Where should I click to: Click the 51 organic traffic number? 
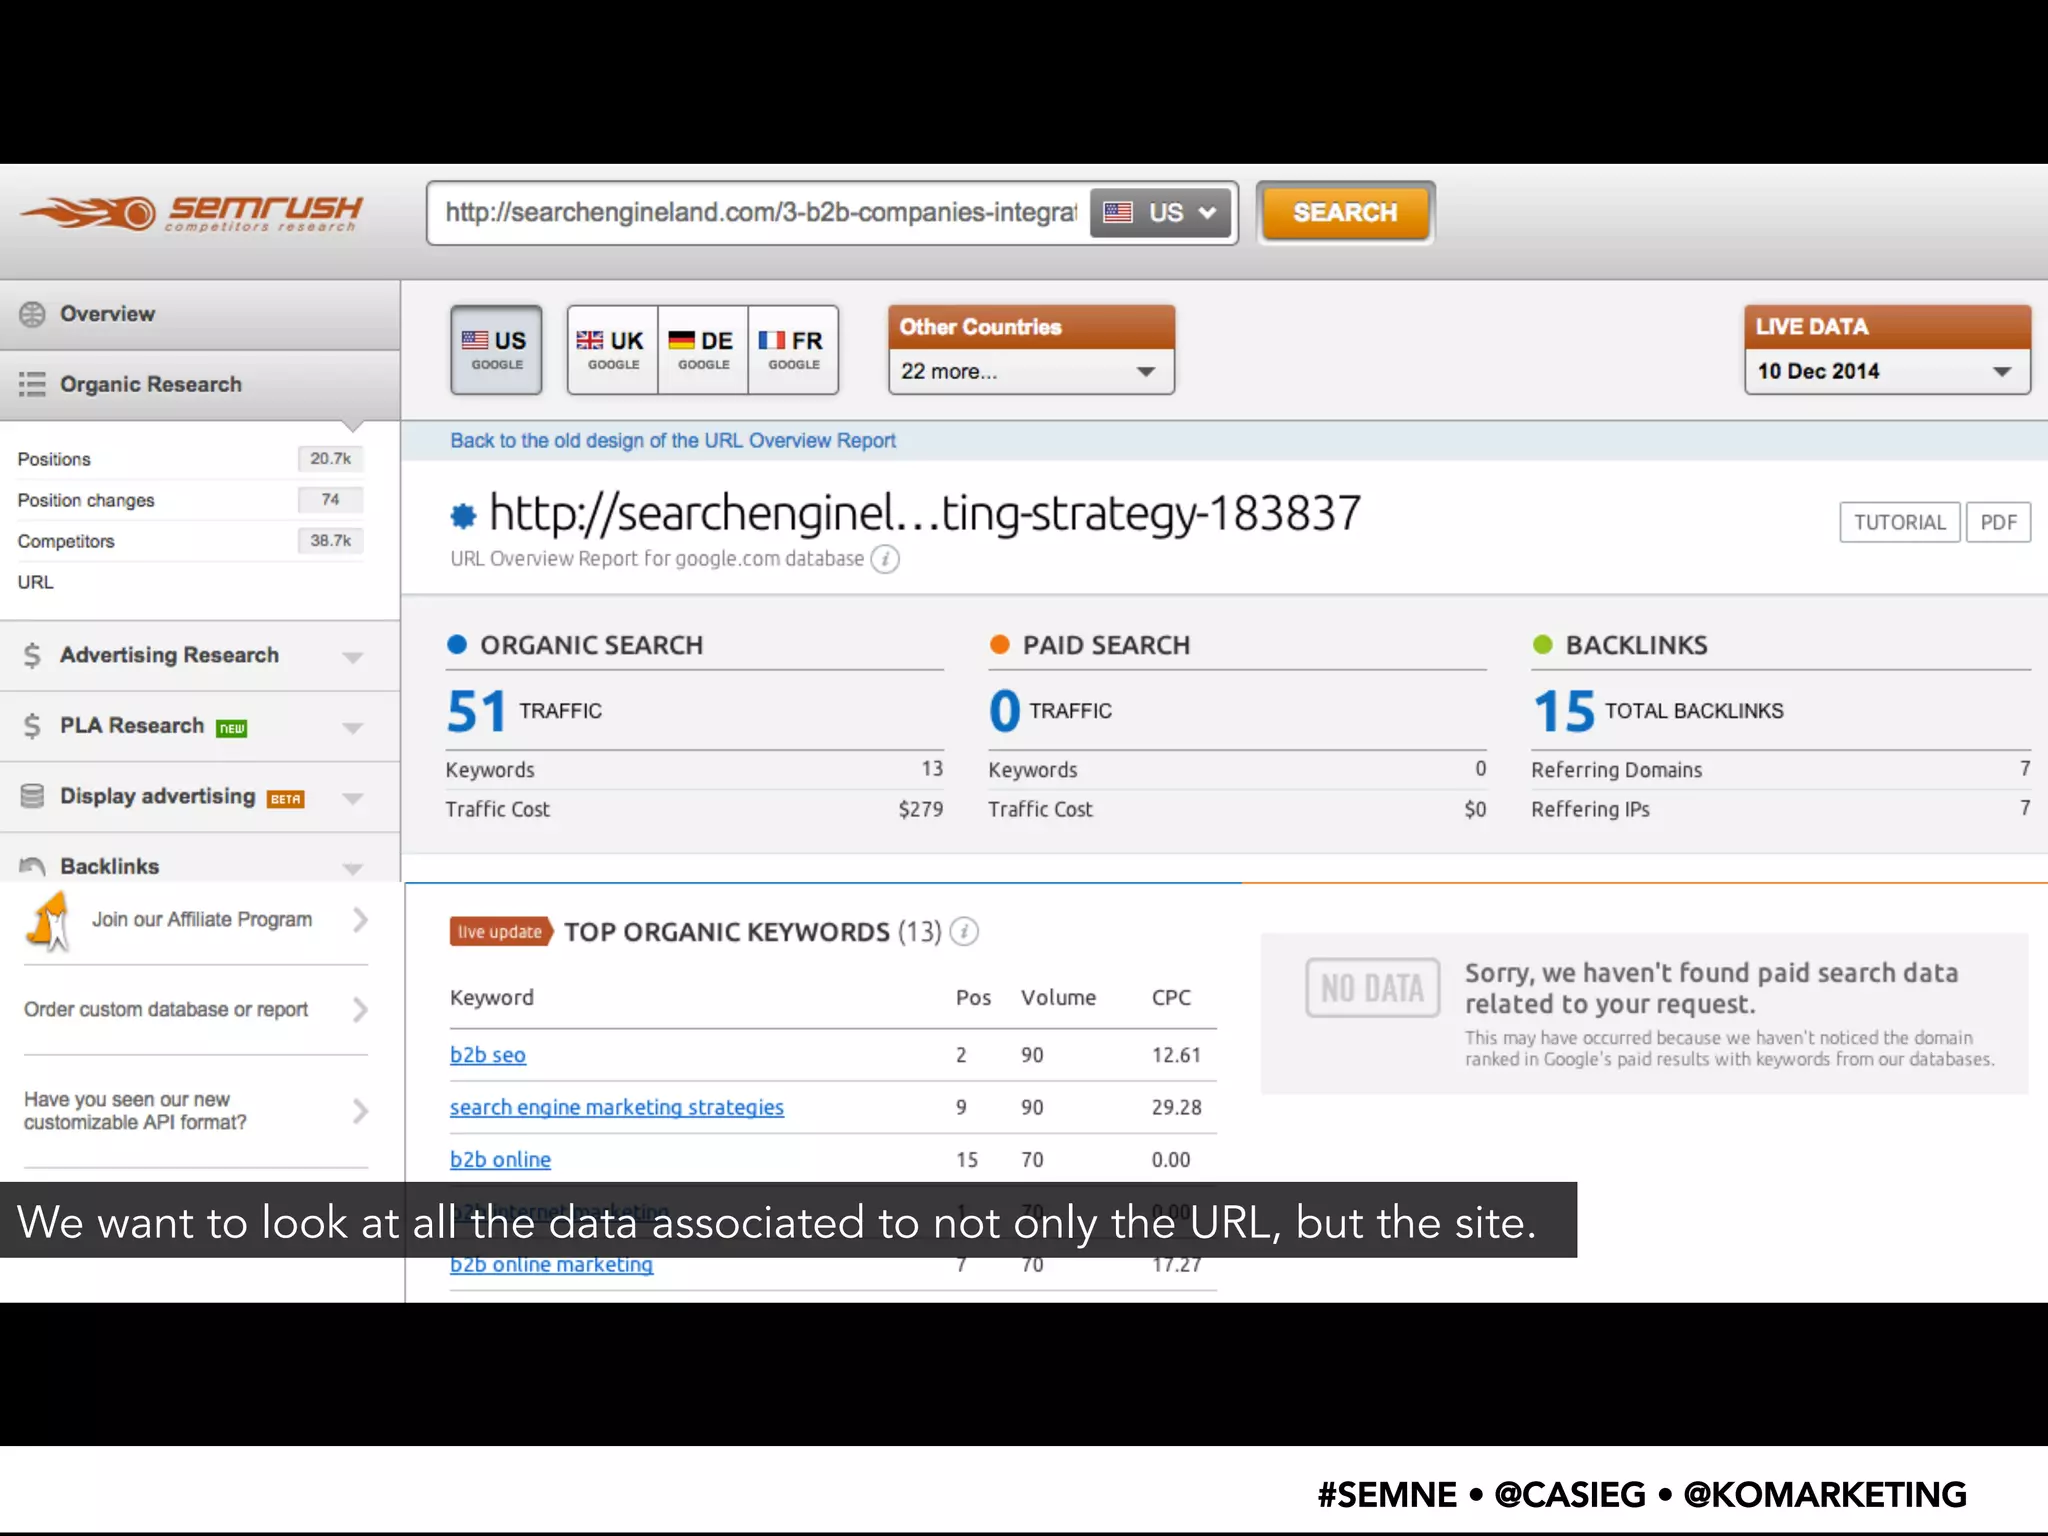coord(476,712)
